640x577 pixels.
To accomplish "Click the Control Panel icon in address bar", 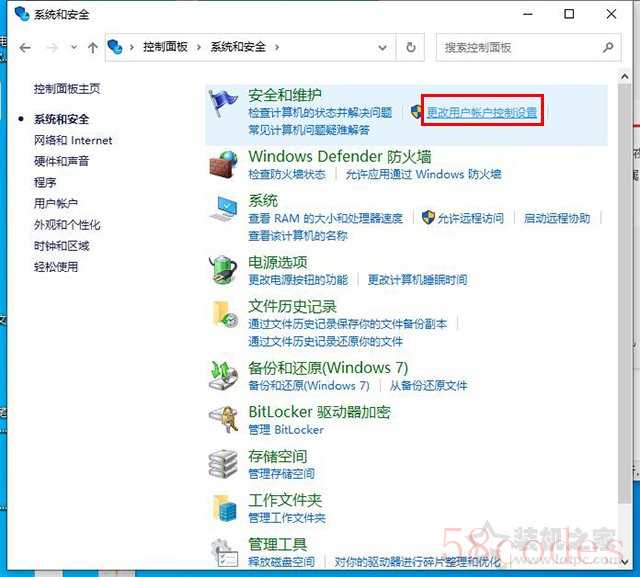I will pyautogui.click(x=115, y=47).
